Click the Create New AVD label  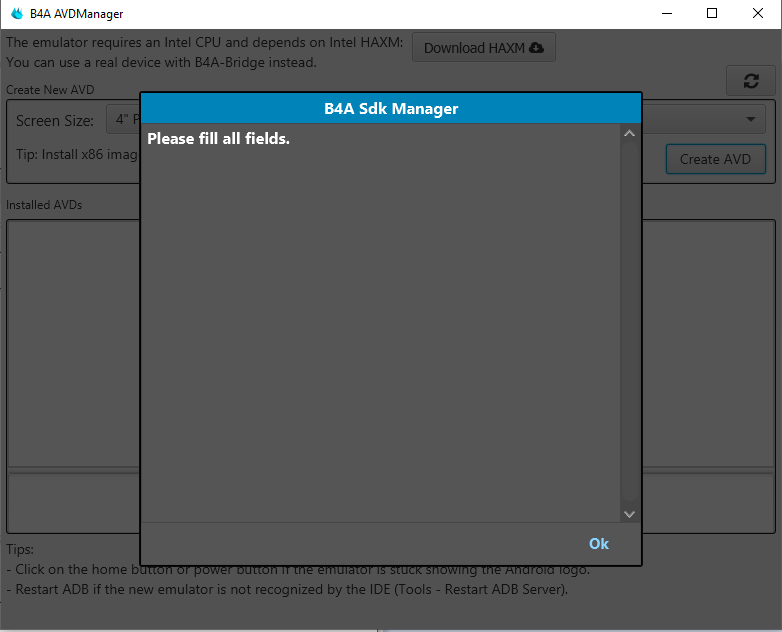click(x=50, y=90)
